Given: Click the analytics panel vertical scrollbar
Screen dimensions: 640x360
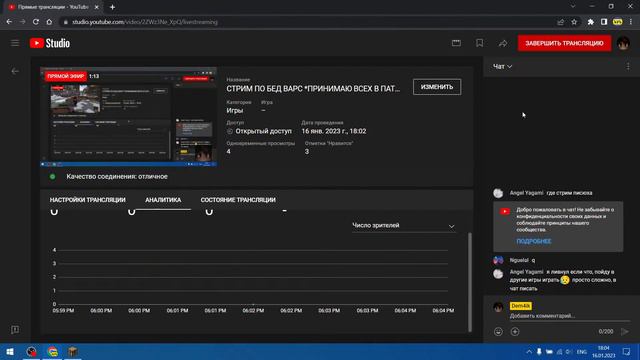Looking at the screenshot, I should (469, 282).
